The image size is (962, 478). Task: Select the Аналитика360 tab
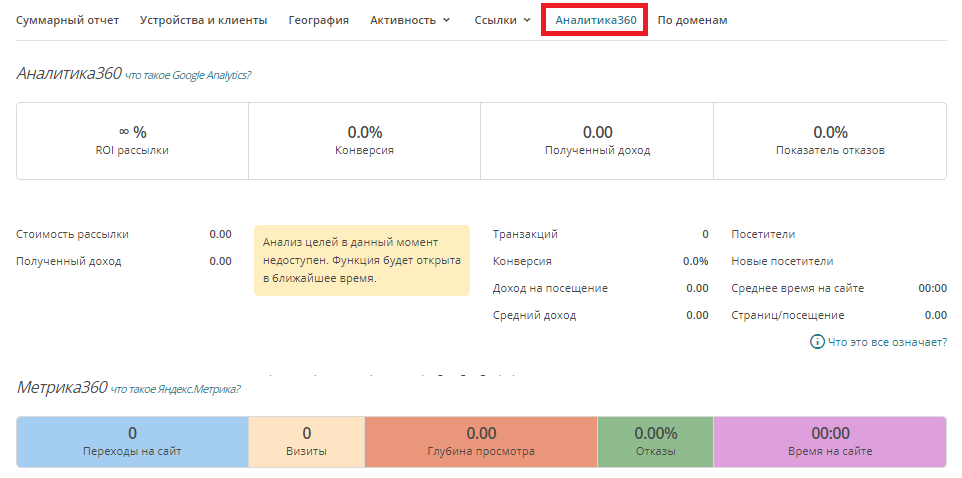tap(595, 20)
